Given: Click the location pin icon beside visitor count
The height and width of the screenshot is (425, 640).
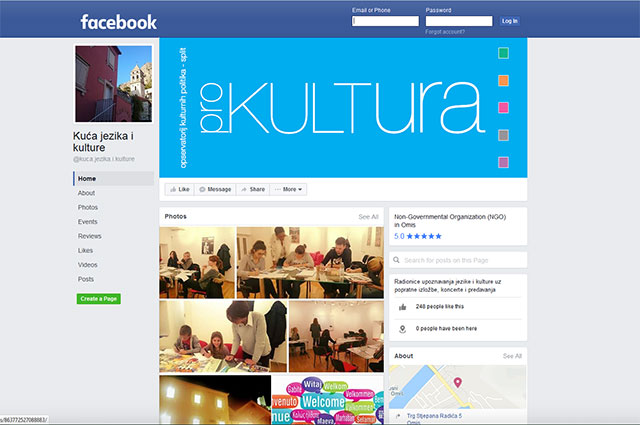Looking at the screenshot, I should tap(402, 328).
